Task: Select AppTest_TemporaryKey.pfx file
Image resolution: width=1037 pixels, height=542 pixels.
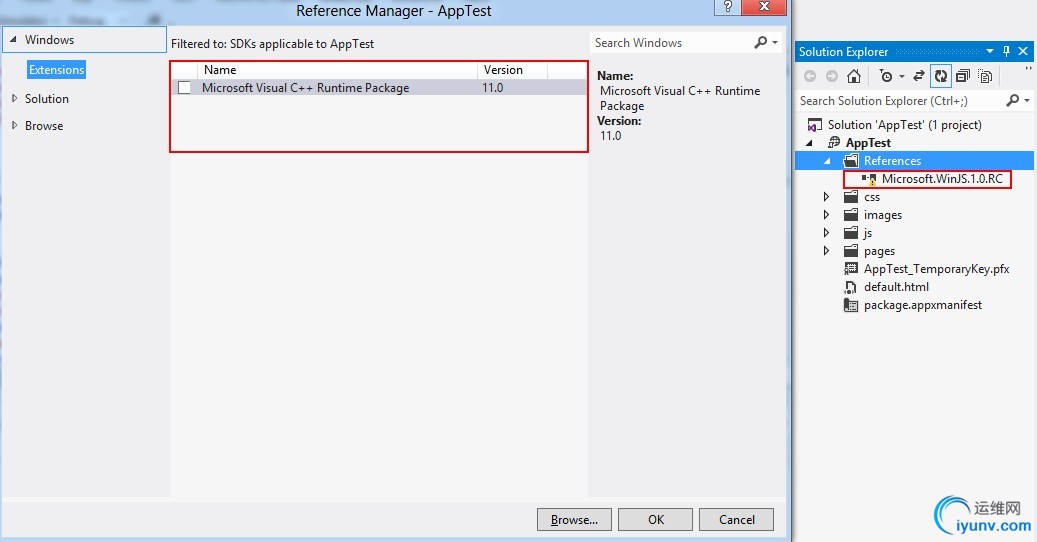Action: pyautogui.click(x=936, y=268)
